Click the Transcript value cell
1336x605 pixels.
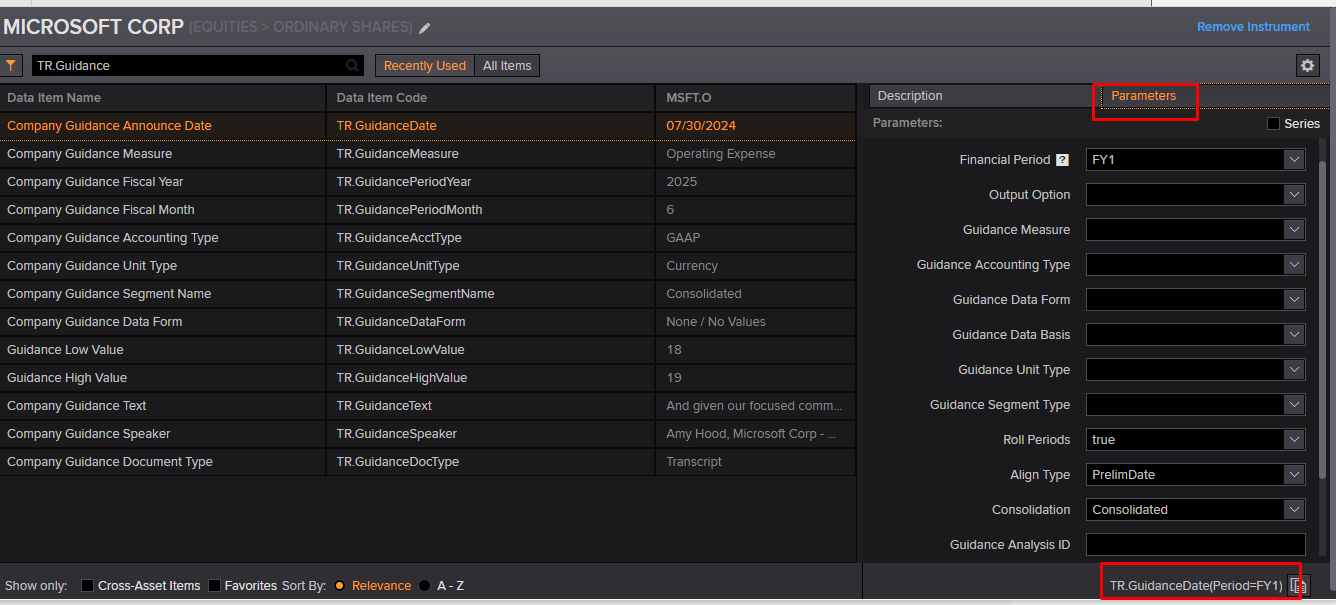click(756, 462)
